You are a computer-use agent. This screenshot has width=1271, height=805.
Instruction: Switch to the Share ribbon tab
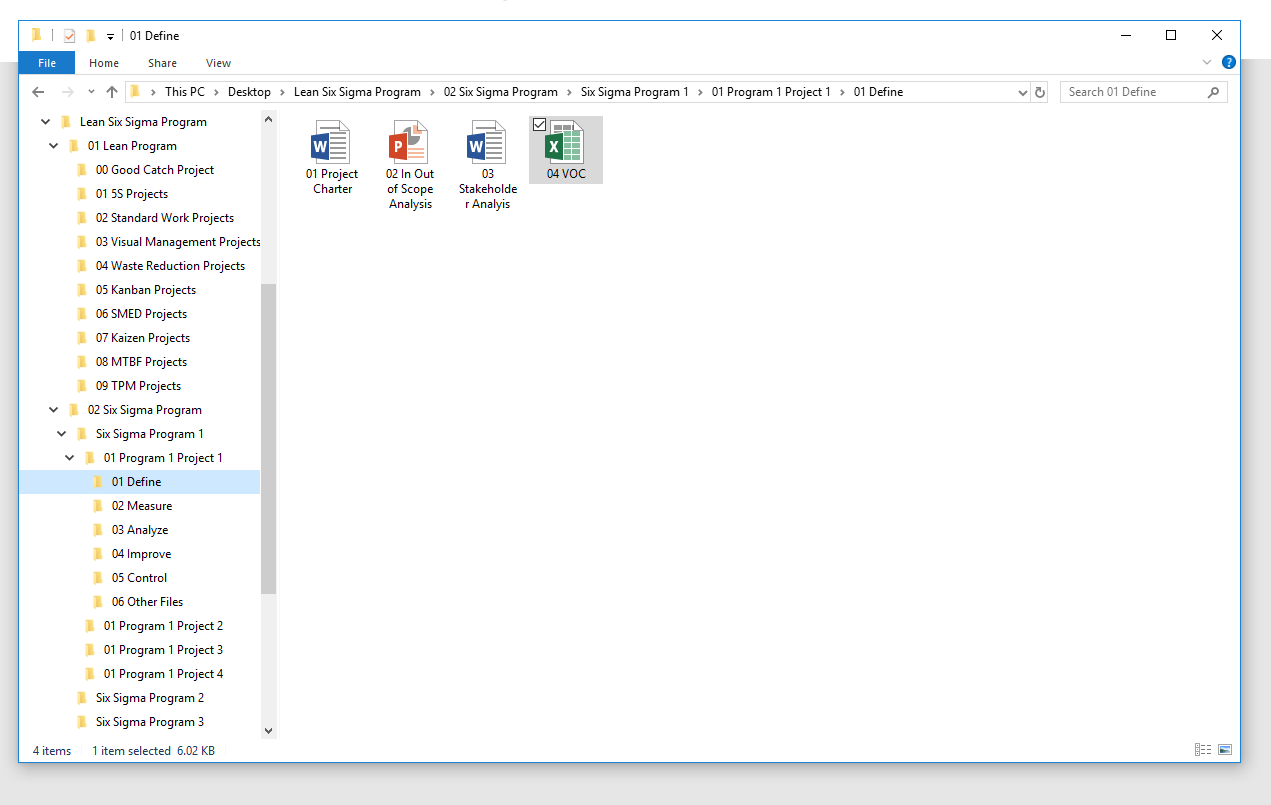[x=162, y=63]
